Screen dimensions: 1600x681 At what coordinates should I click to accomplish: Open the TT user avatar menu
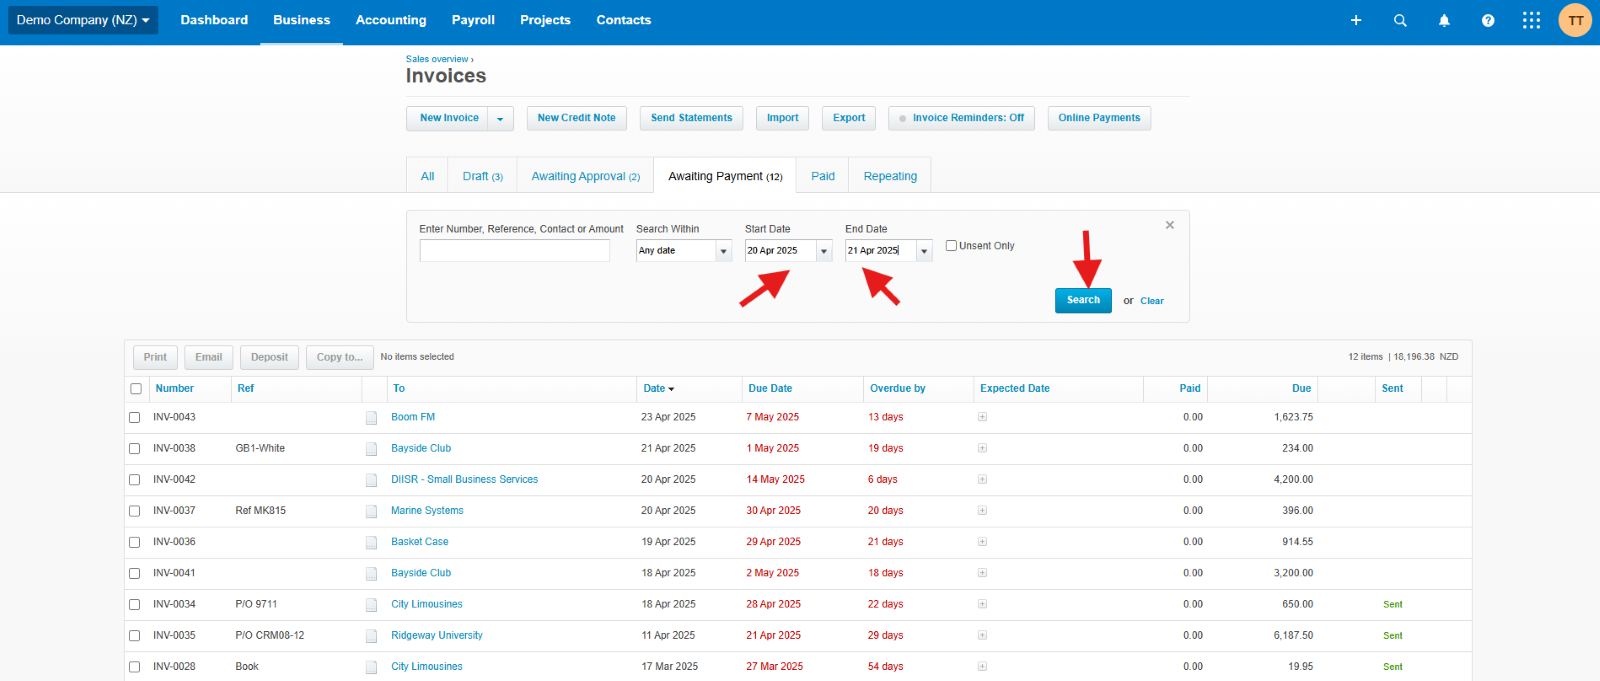1575,20
